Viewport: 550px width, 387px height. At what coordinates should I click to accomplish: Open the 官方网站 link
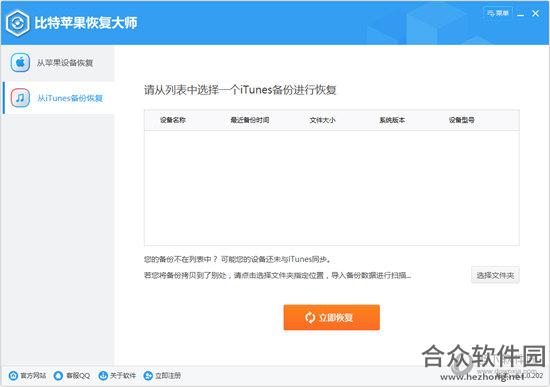27,375
